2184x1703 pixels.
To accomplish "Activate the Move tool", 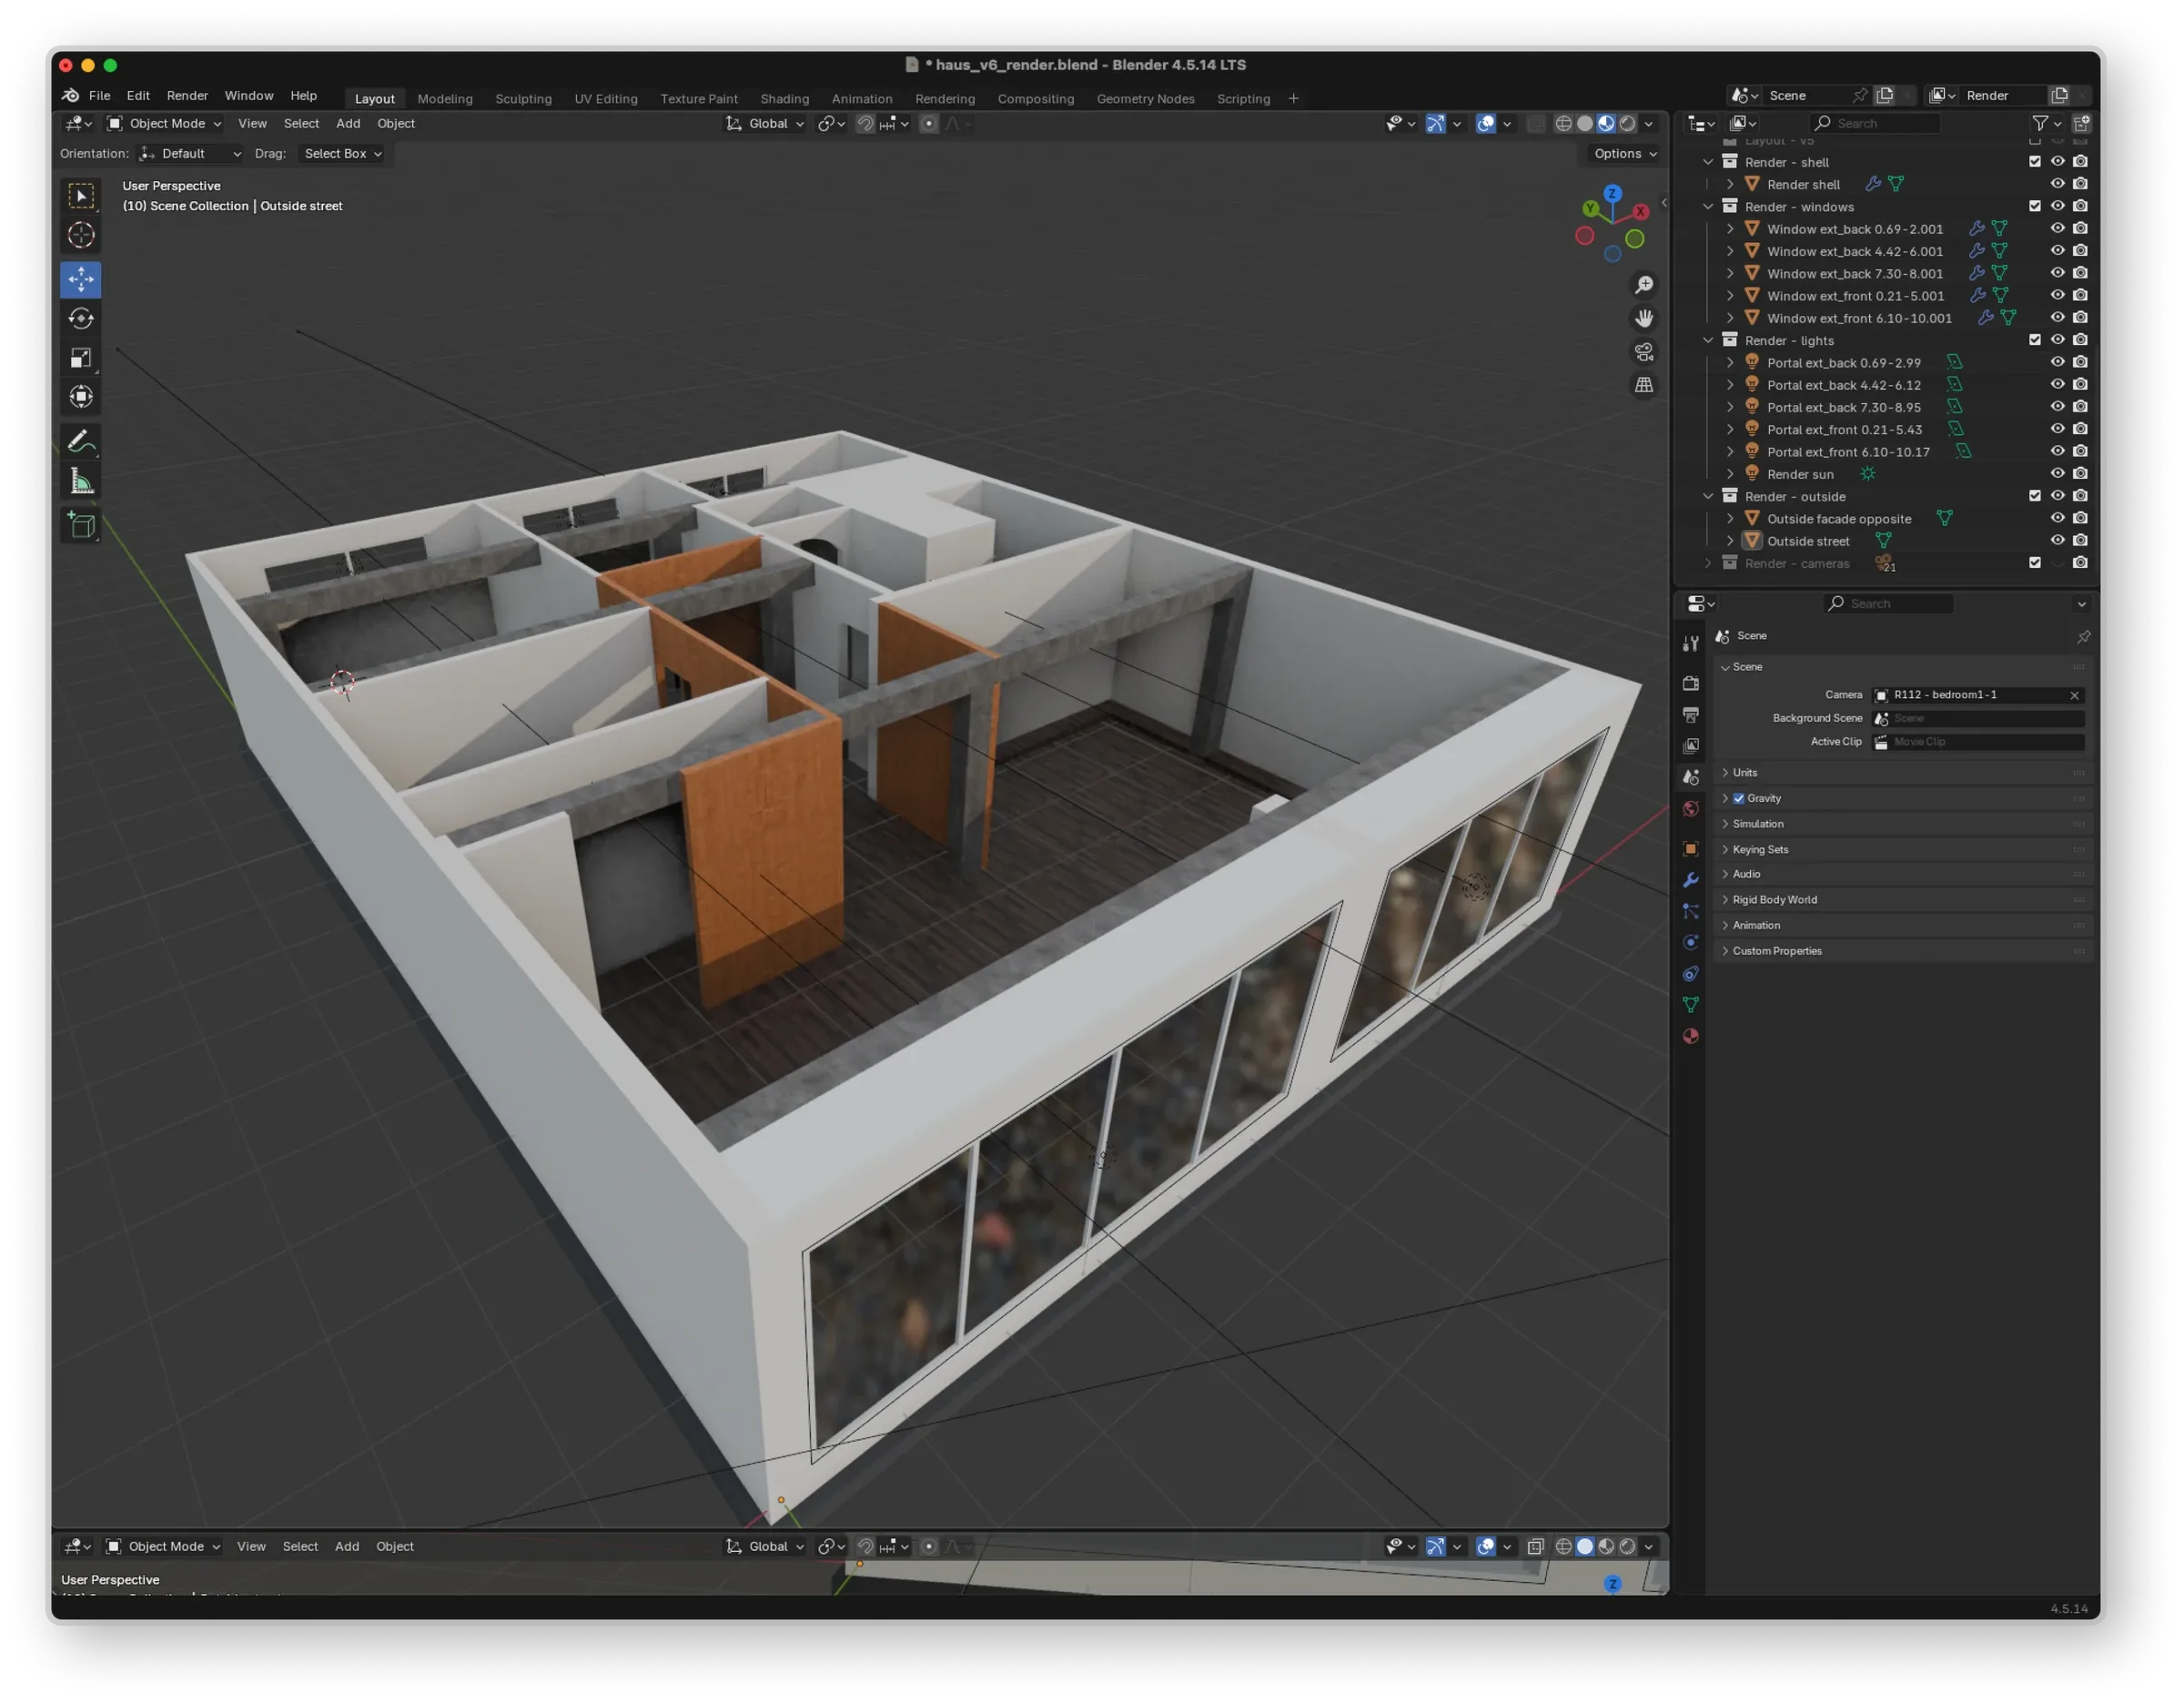I will 81,279.
